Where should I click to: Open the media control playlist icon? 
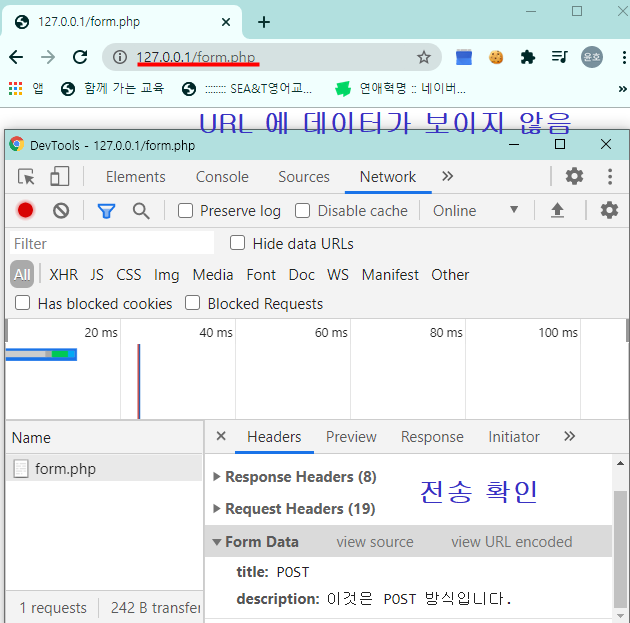[559, 57]
